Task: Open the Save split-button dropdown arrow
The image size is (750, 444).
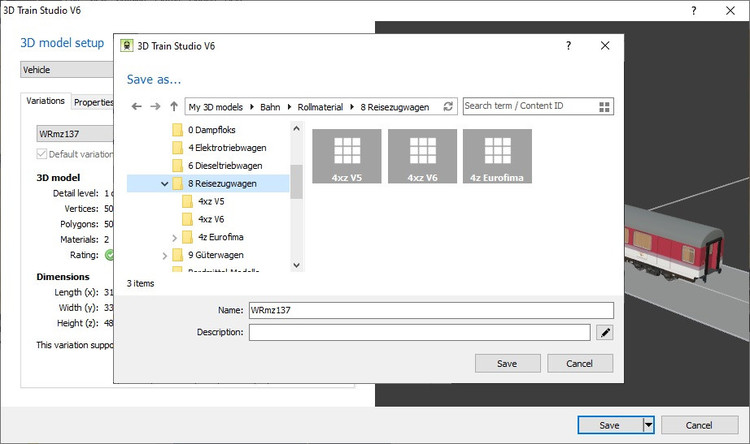Action: tap(647, 425)
